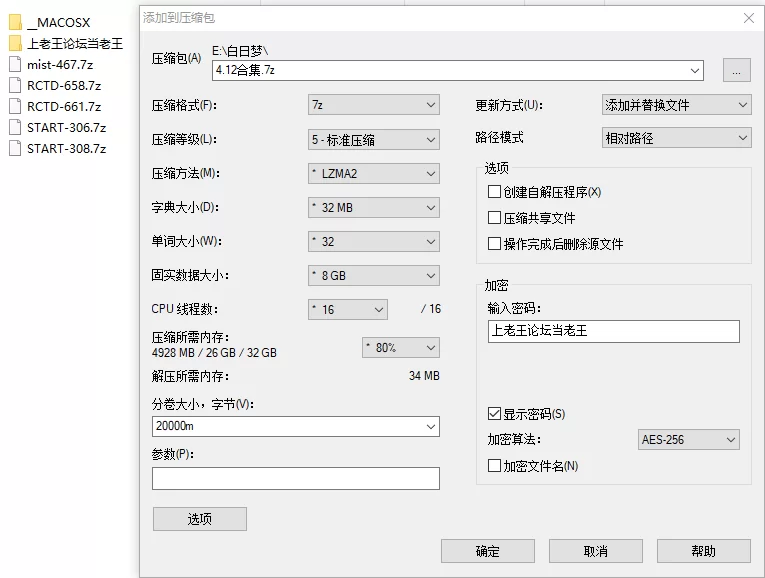Close the 添加到压缩包 dialog

click(748, 18)
